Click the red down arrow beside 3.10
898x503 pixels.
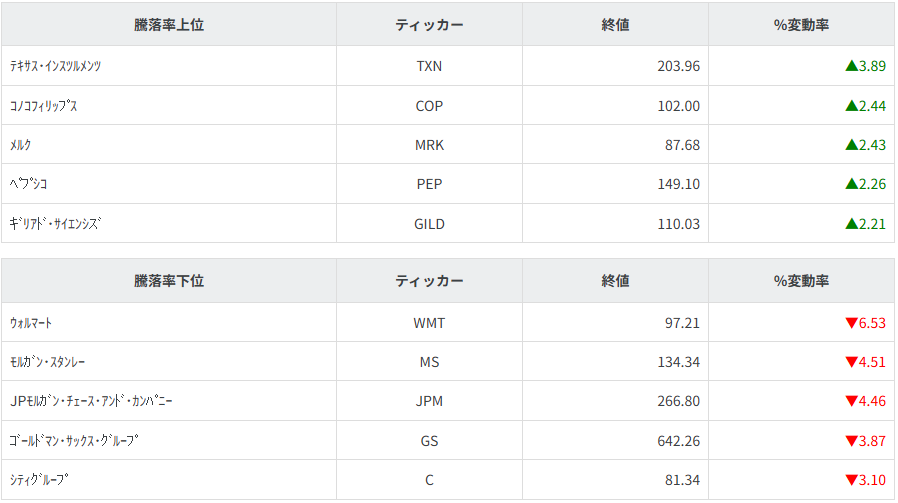tap(851, 480)
